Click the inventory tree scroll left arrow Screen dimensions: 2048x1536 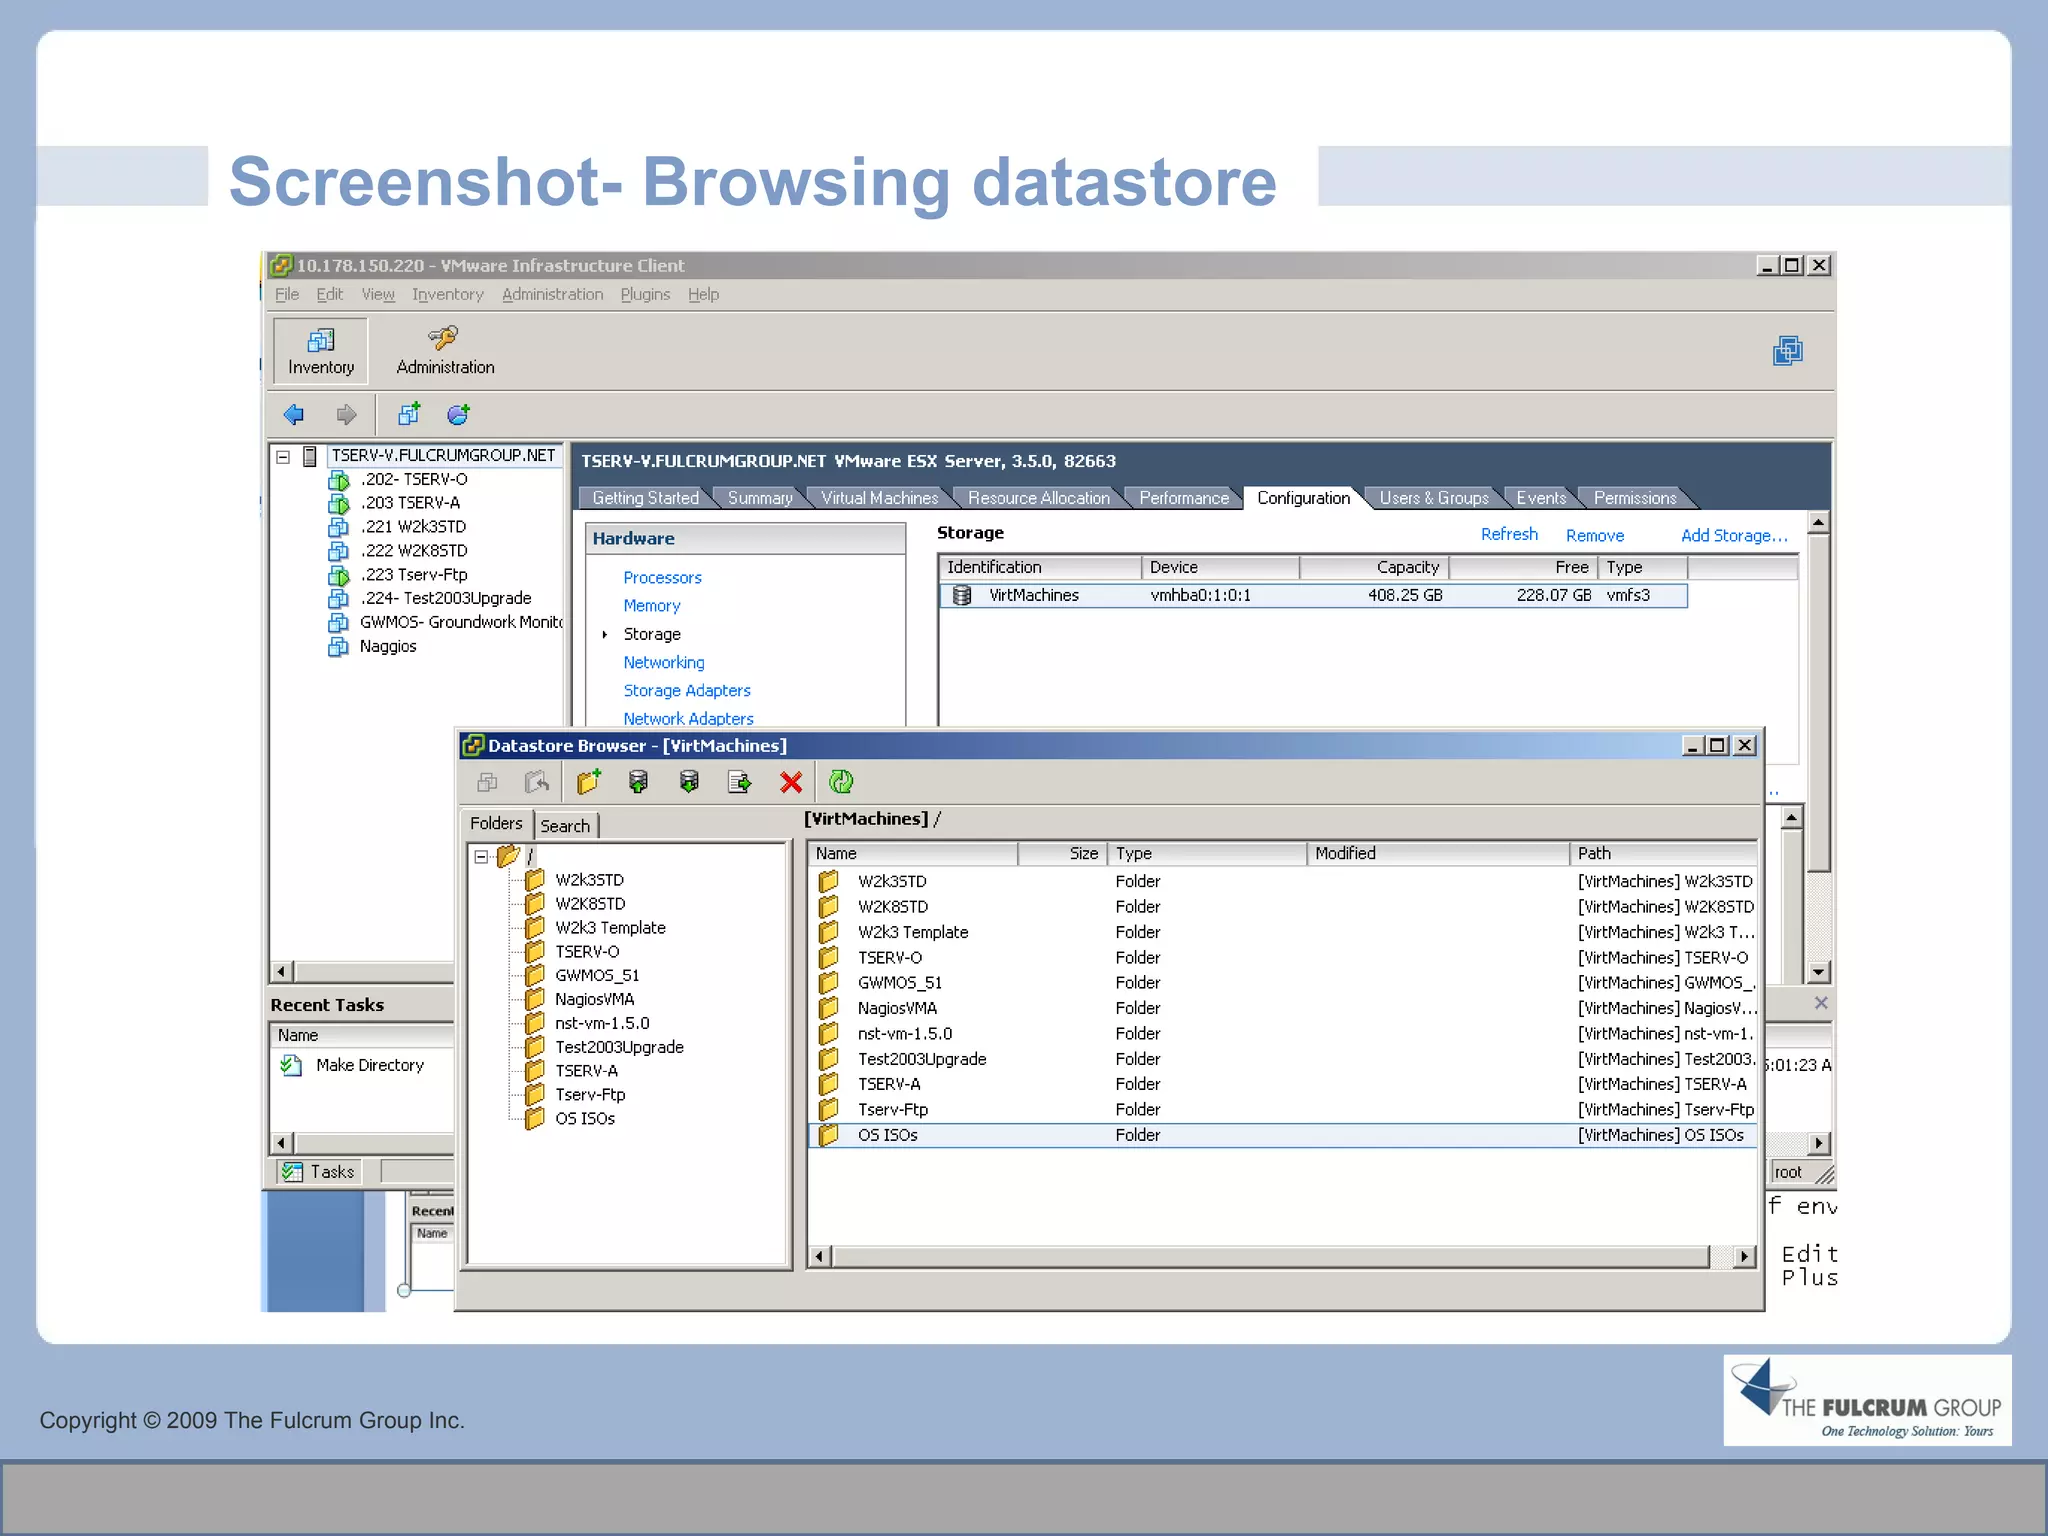(x=282, y=971)
